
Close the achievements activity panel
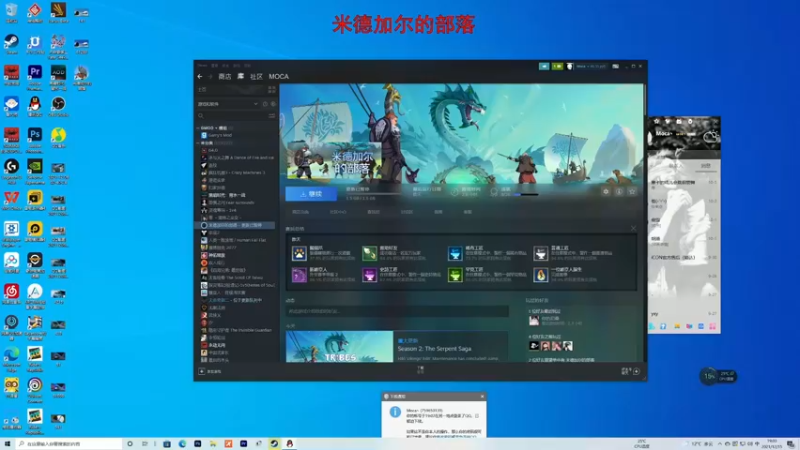coord(633,228)
